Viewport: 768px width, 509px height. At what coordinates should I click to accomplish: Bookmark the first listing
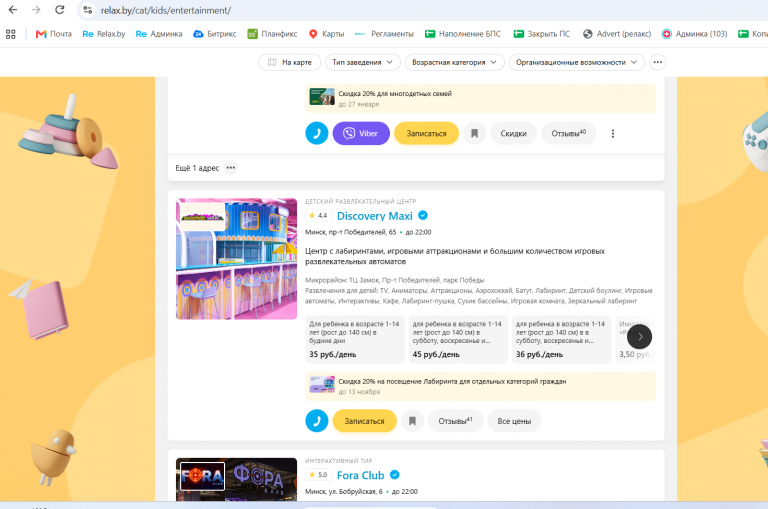click(x=474, y=133)
